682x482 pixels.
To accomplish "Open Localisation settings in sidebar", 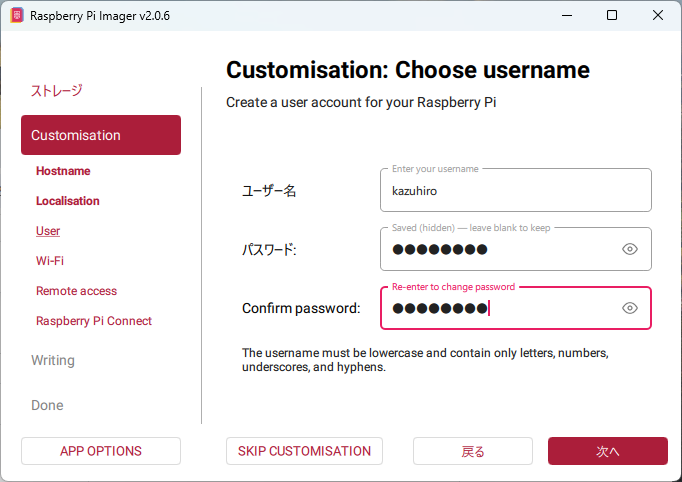I will tap(68, 201).
